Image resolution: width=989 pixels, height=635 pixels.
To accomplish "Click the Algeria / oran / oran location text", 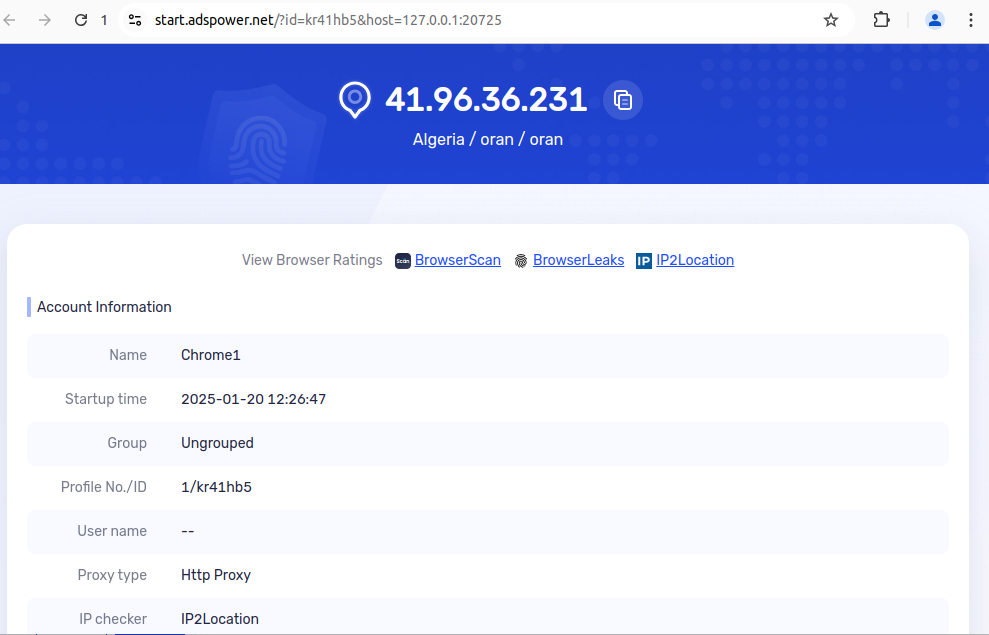I will coord(488,139).
